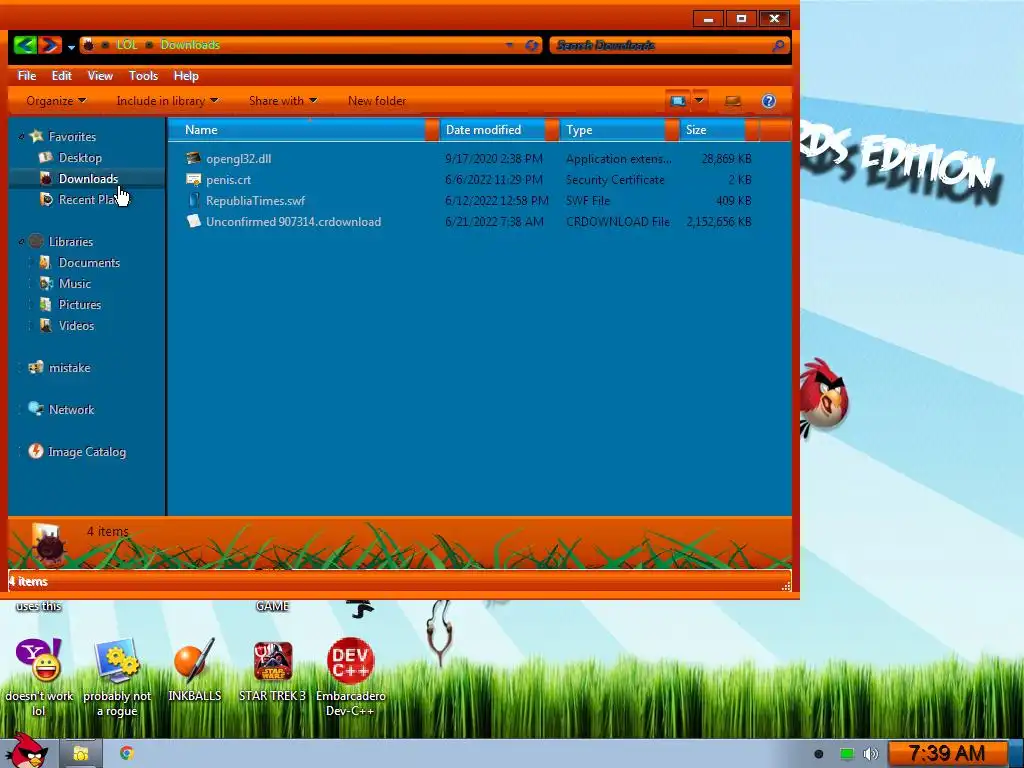This screenshot has width=1024, height=768.
Task: Open the File menu
Action: coord(27,76)
